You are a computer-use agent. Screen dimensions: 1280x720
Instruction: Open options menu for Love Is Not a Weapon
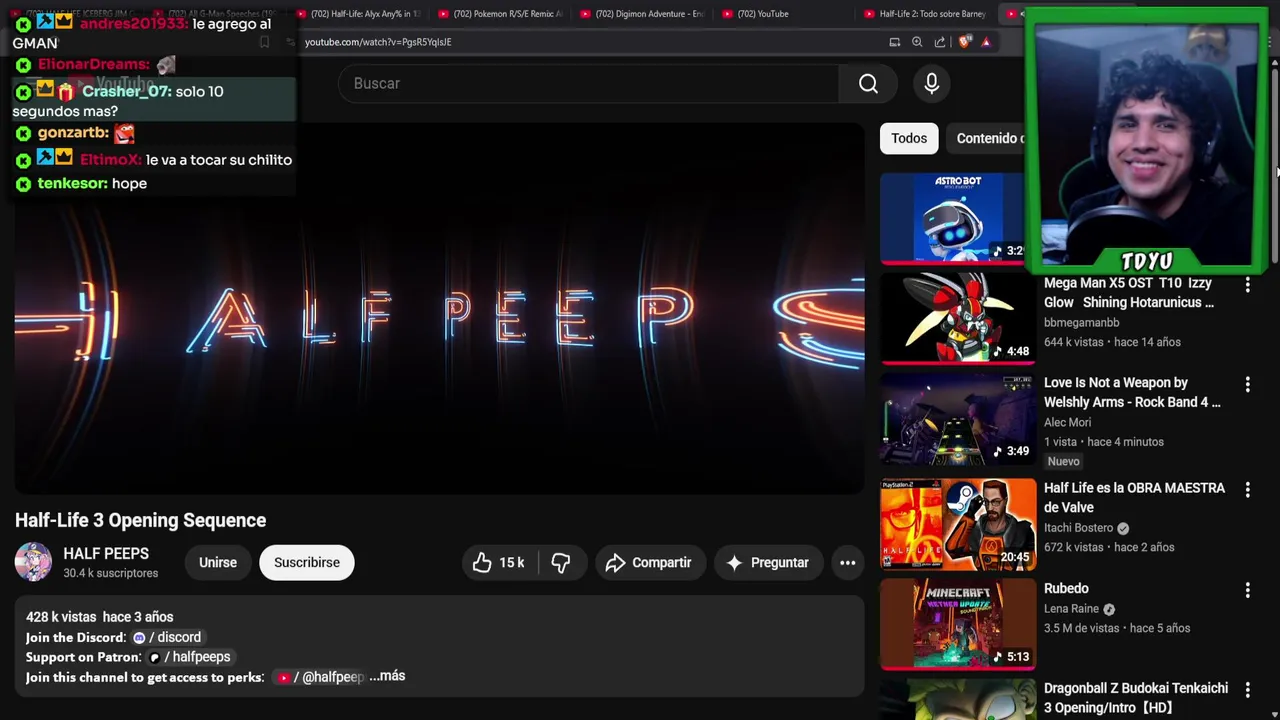1247,384
